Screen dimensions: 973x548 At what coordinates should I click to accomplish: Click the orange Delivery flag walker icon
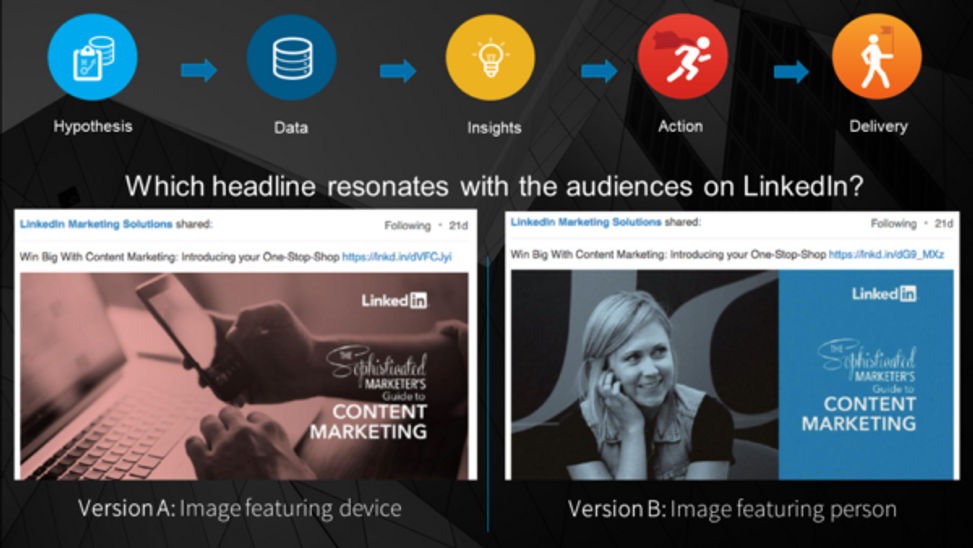(x=877, y=56)
